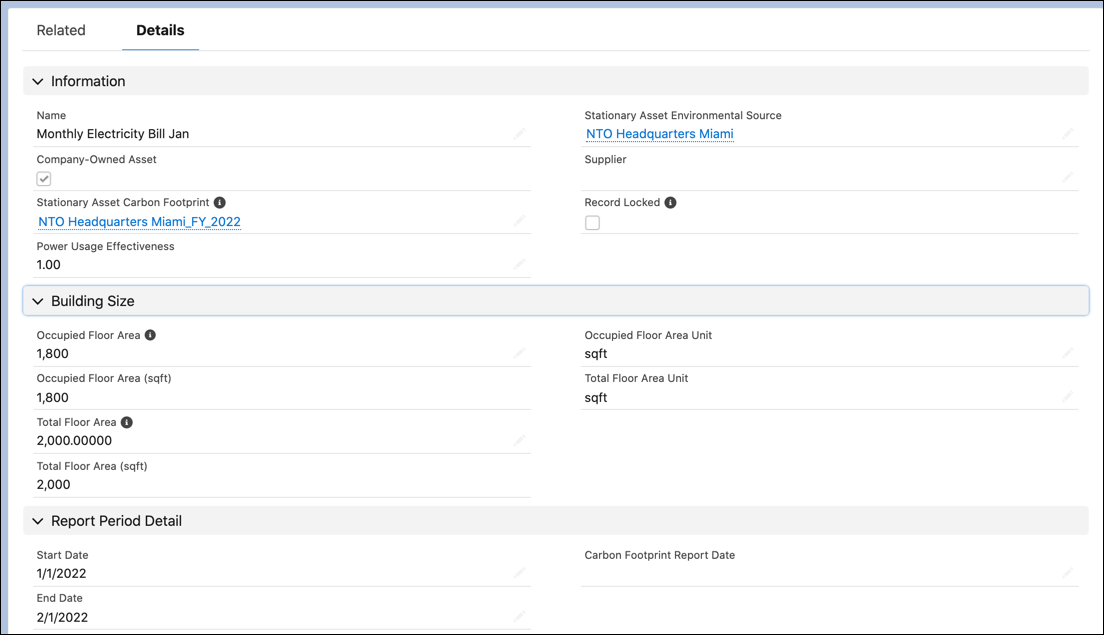Edit Total Floor Area Unit pencil icon

click(x=1067, y=396)
